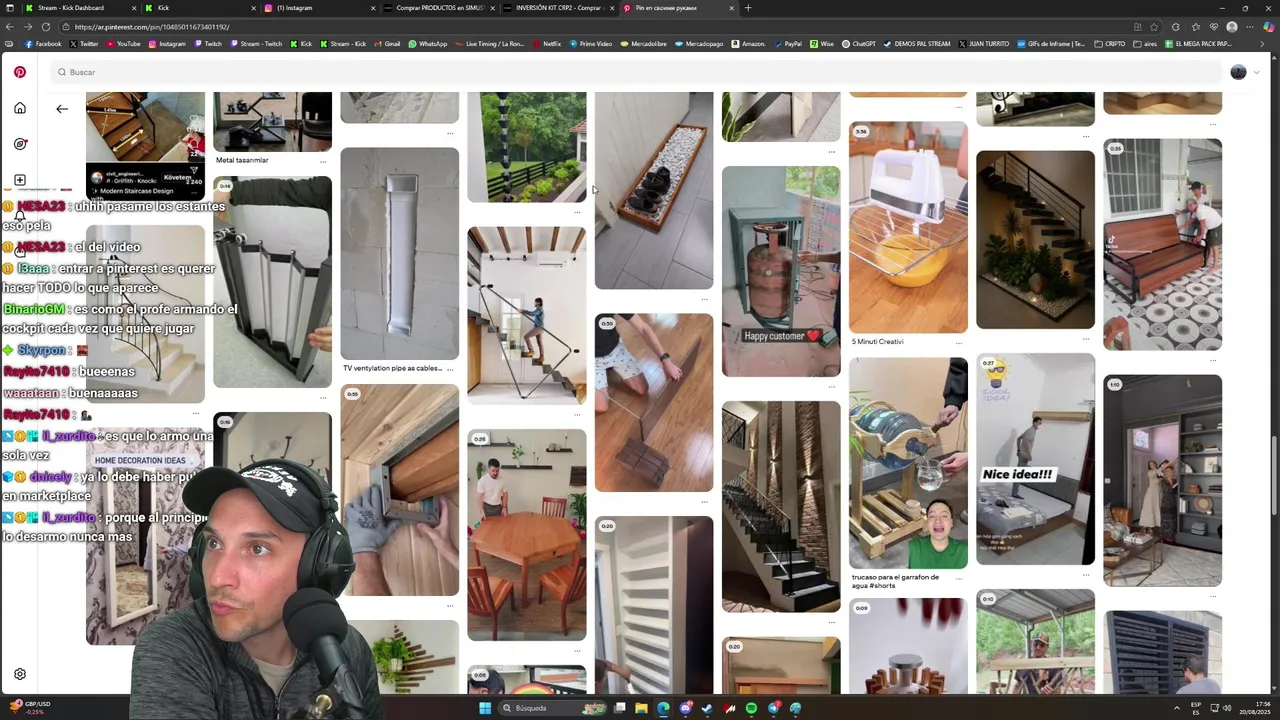Open a new browser tab
Viewport: 1280px width, 720px height.
coord(748,8)
